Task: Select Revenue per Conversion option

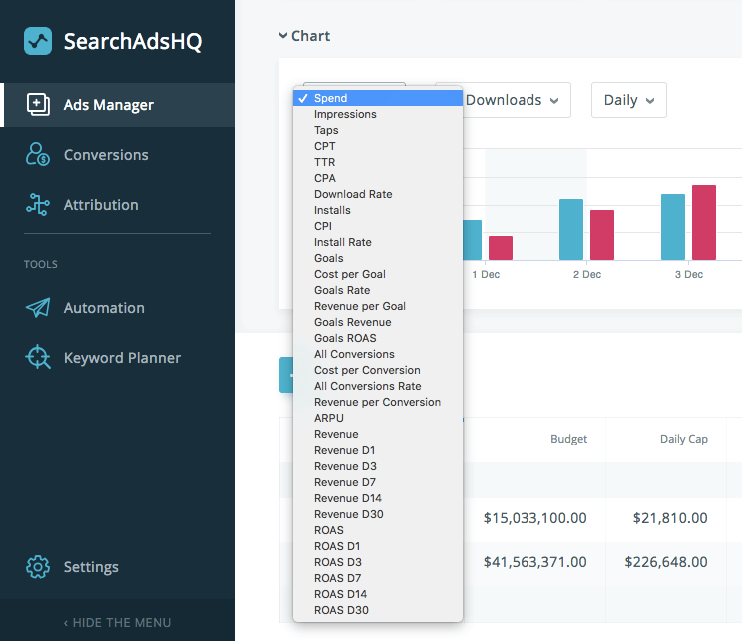Action: (378, 402)
